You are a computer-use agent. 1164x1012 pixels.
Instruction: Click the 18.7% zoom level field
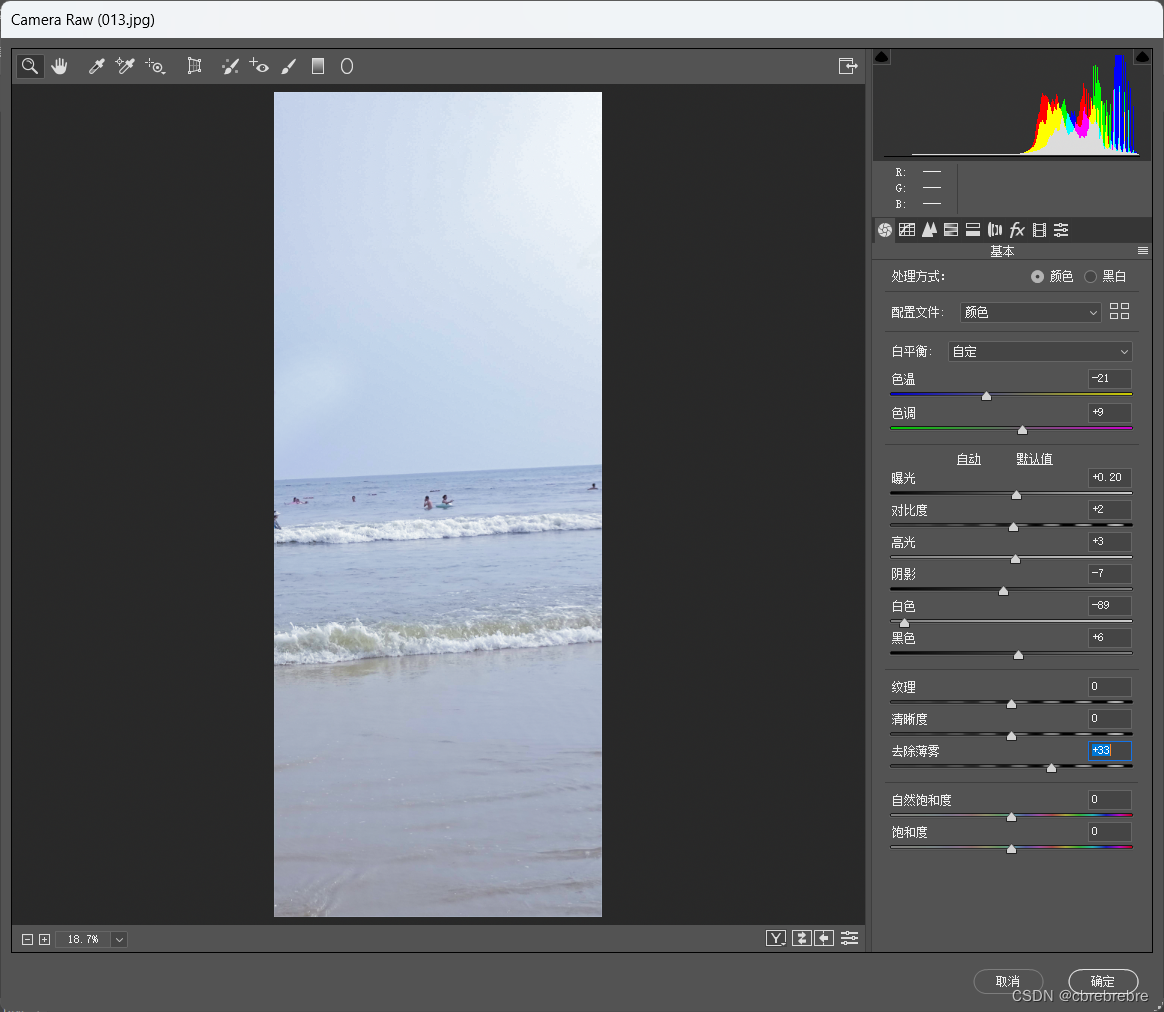(x=83, y=939)
